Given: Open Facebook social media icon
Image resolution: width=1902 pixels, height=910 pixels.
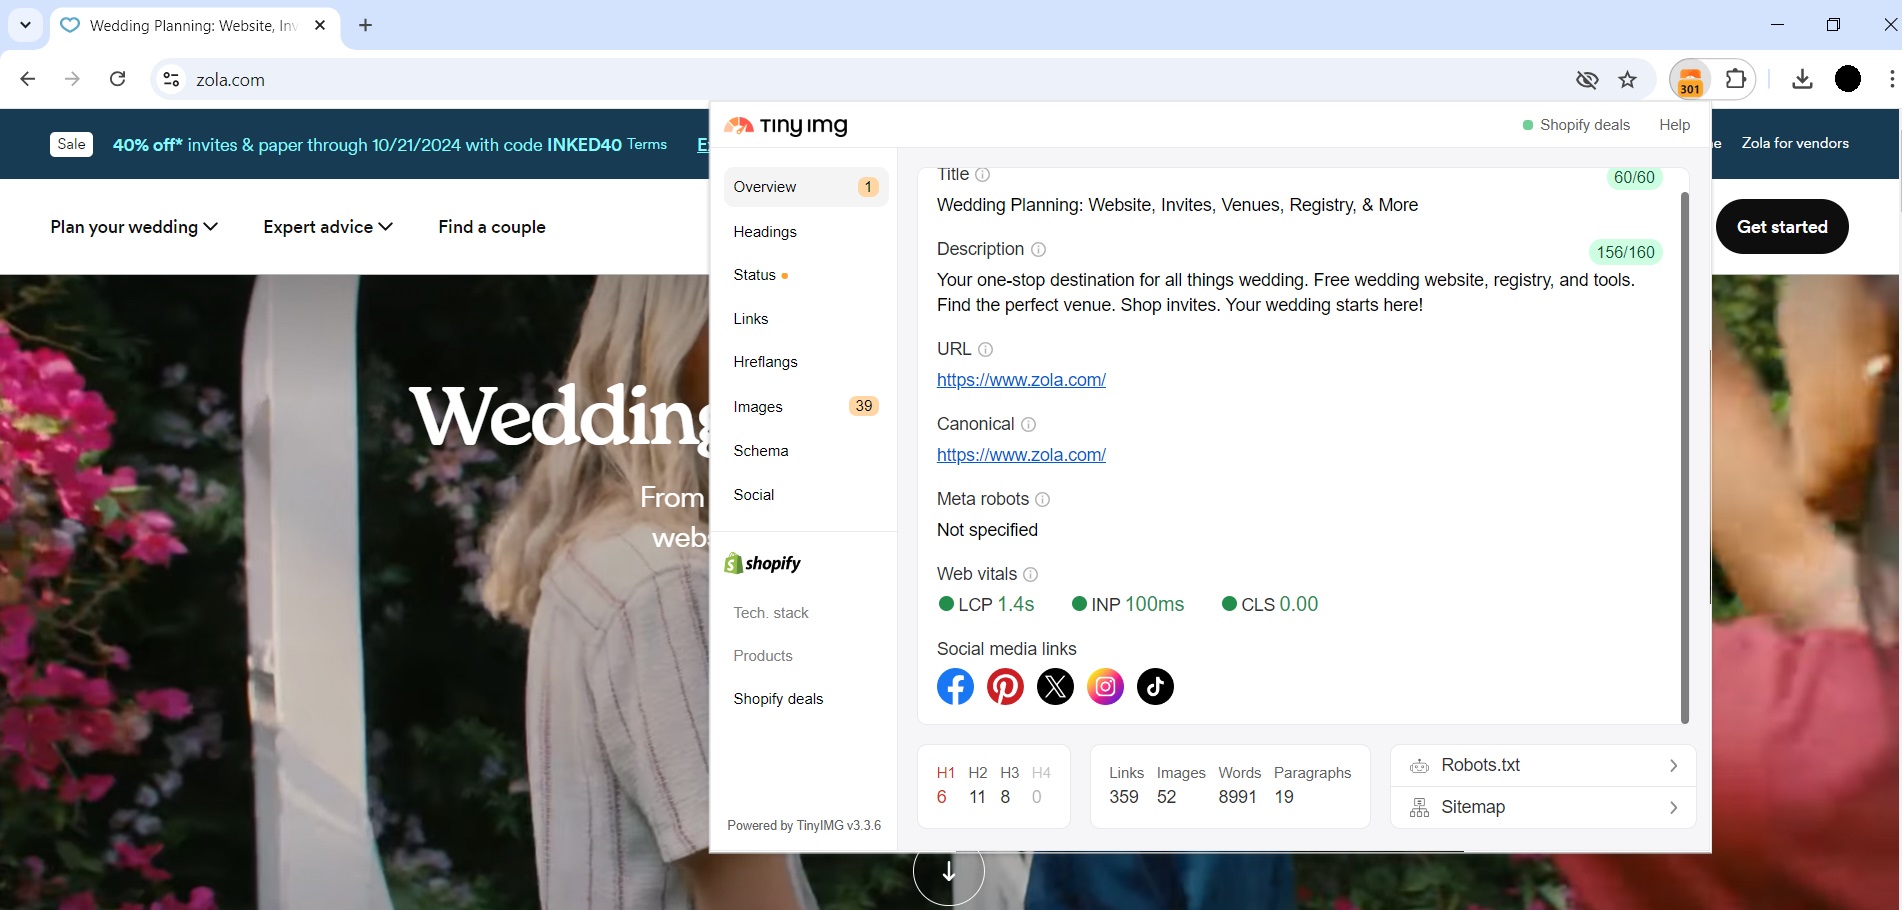Looking at the screenshot, I should tap(955, 686).
